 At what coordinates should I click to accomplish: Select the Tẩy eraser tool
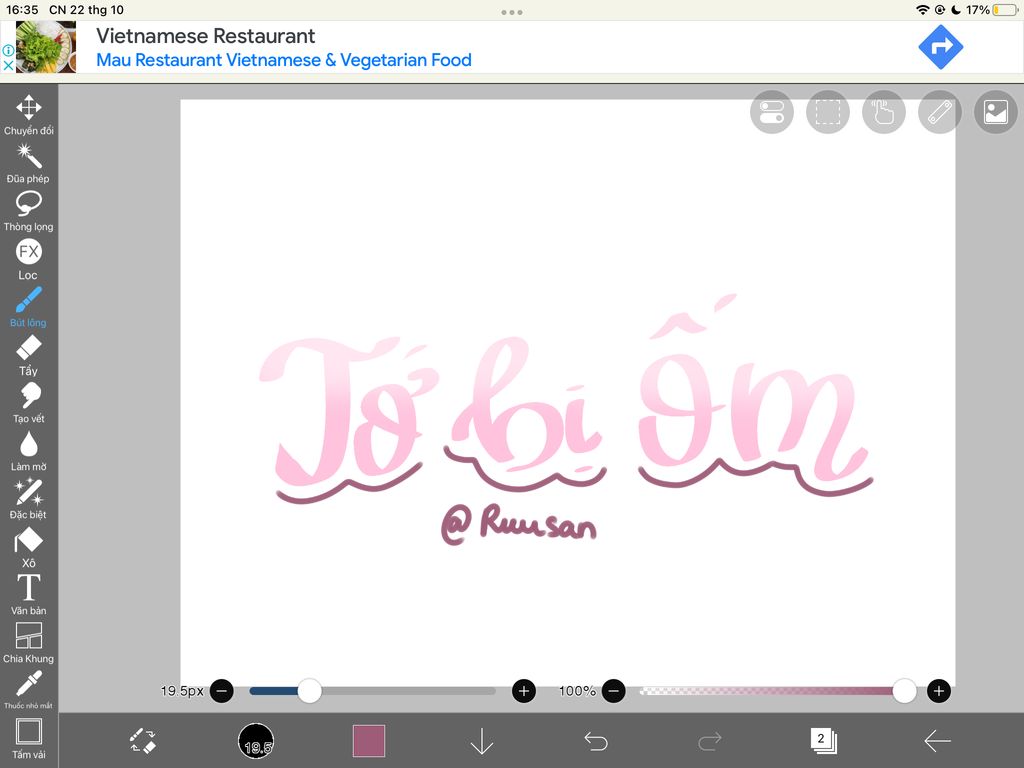tap(29, 355)
